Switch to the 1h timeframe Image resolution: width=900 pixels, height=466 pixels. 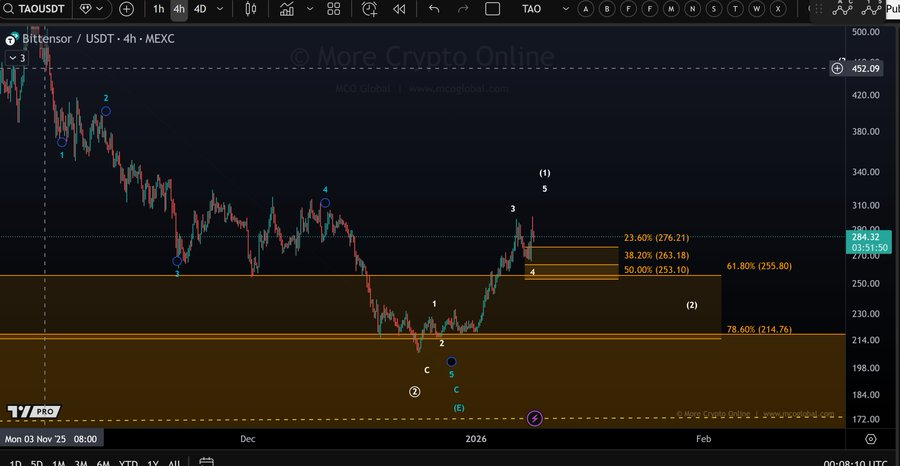point(159,9)
